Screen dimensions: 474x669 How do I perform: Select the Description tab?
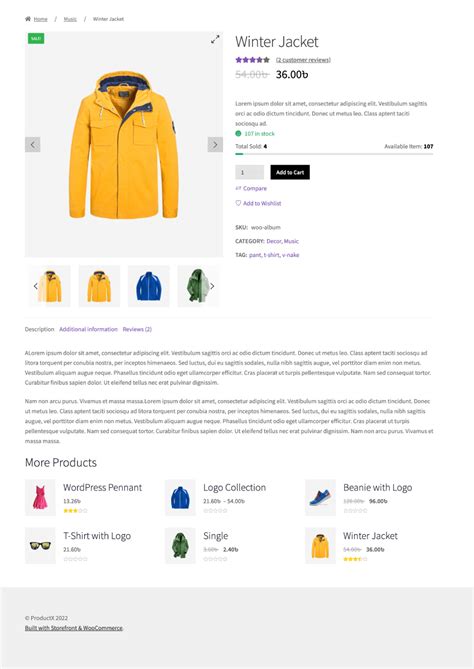pos(39,329)
